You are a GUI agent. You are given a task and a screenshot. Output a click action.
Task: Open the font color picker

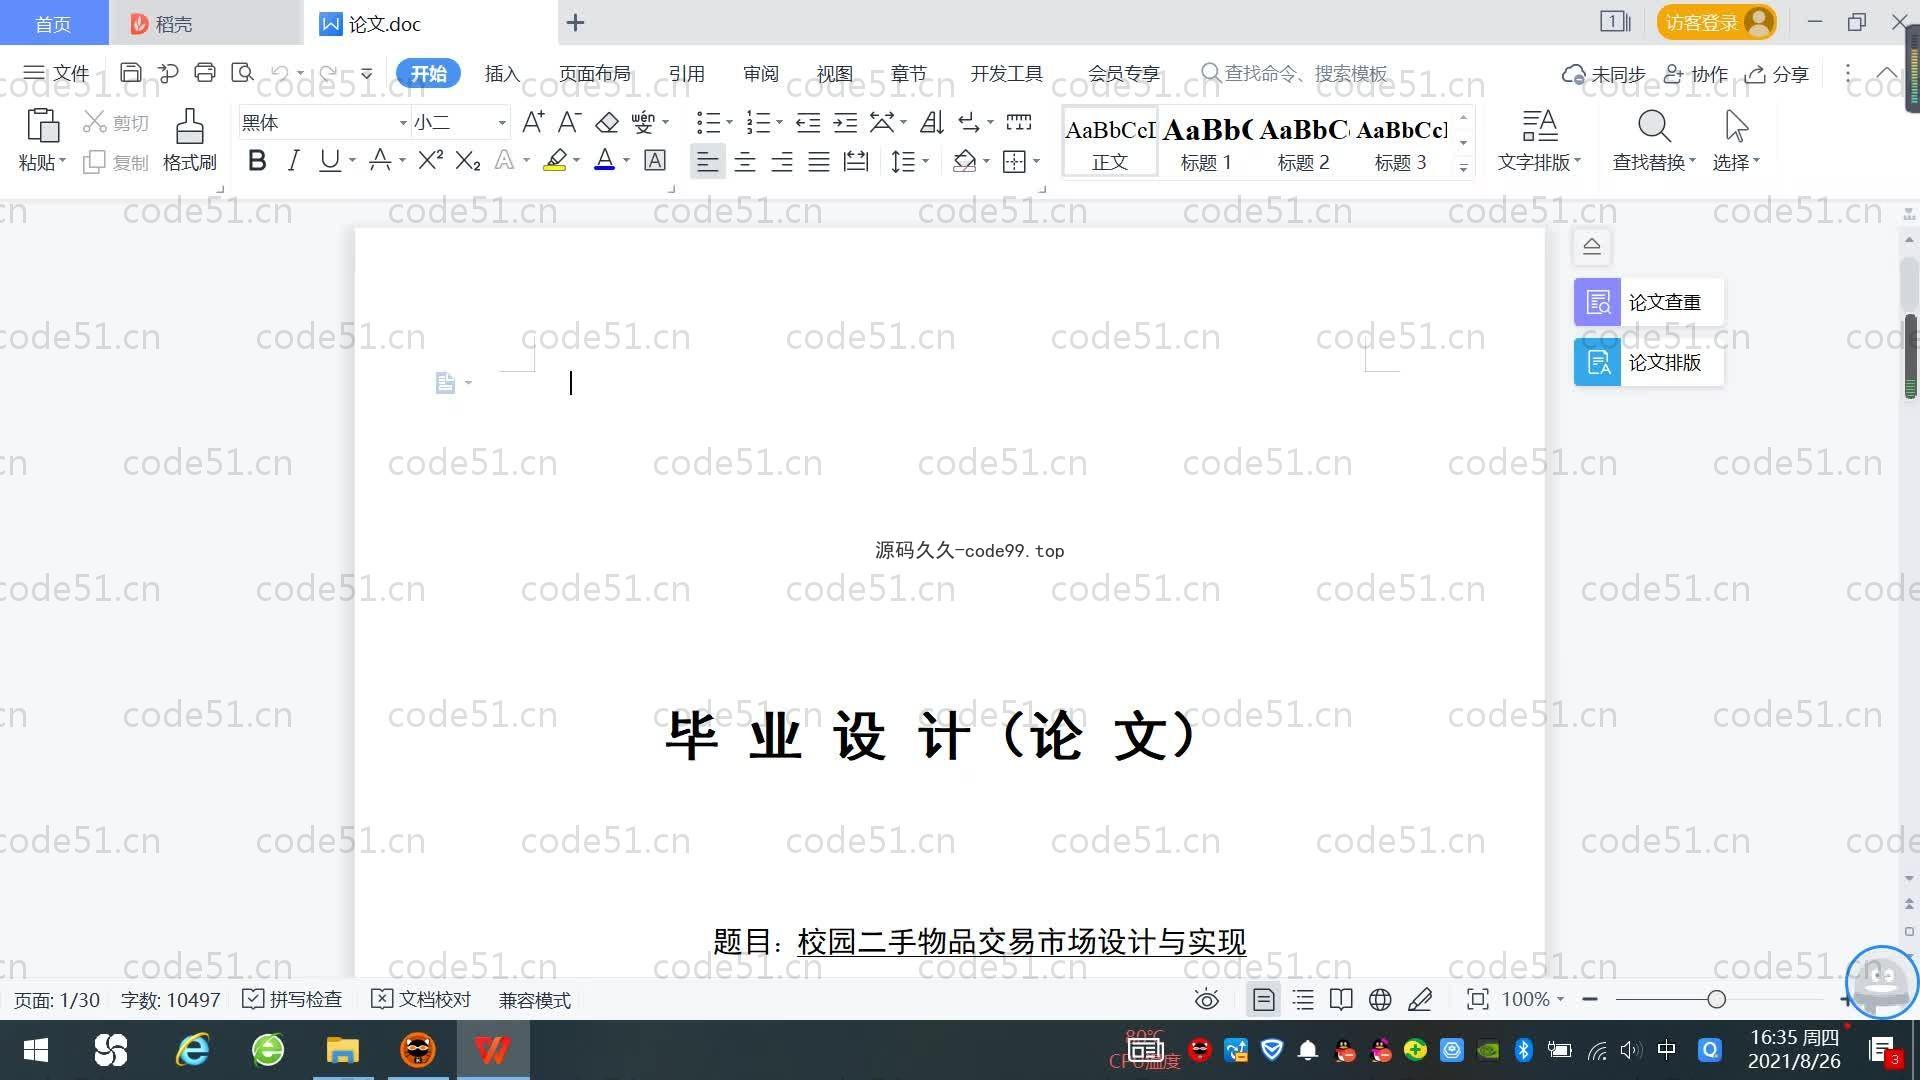(626, 161)
